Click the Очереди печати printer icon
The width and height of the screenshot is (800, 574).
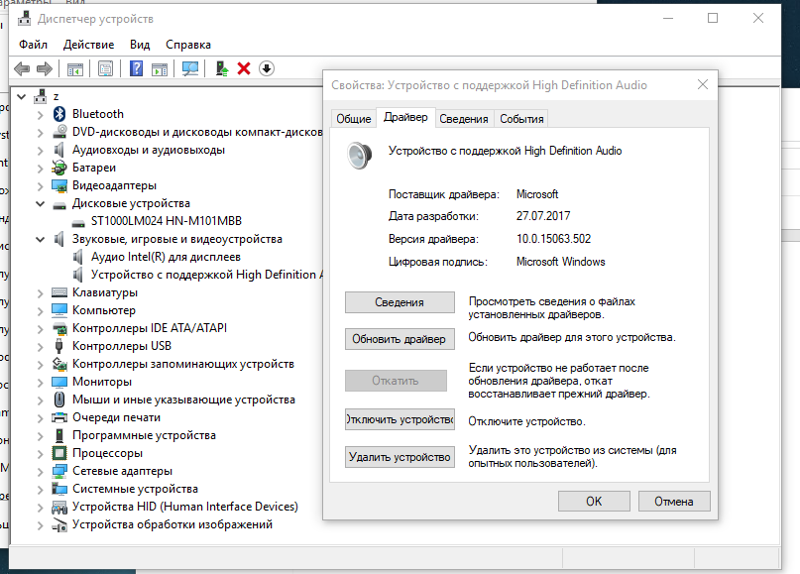[x=59, y=417]
